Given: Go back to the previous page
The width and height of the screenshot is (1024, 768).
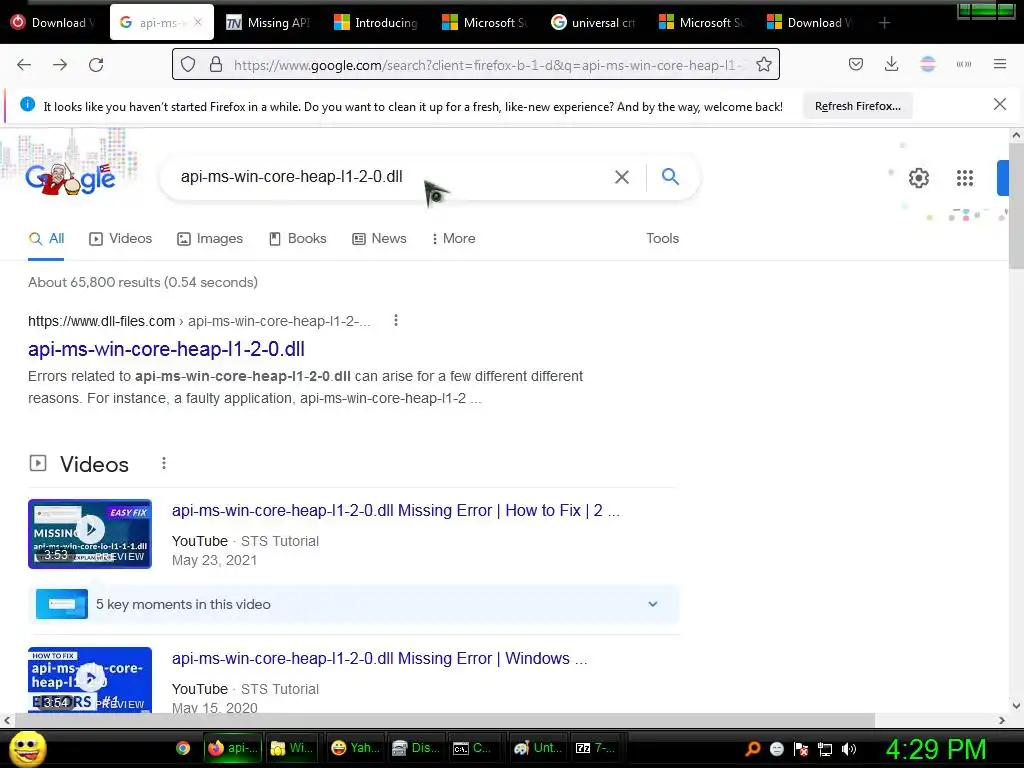Looking at the screenshot, I should (x=24, y=65).
